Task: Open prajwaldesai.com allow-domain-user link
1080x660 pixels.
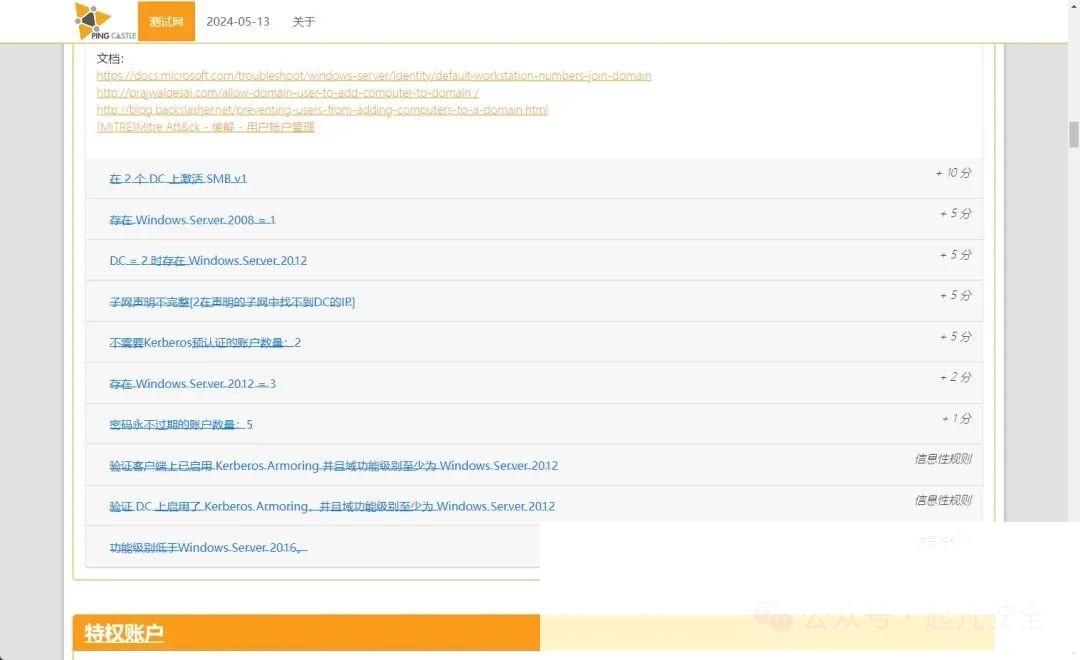Action: (x=287, y=92)
